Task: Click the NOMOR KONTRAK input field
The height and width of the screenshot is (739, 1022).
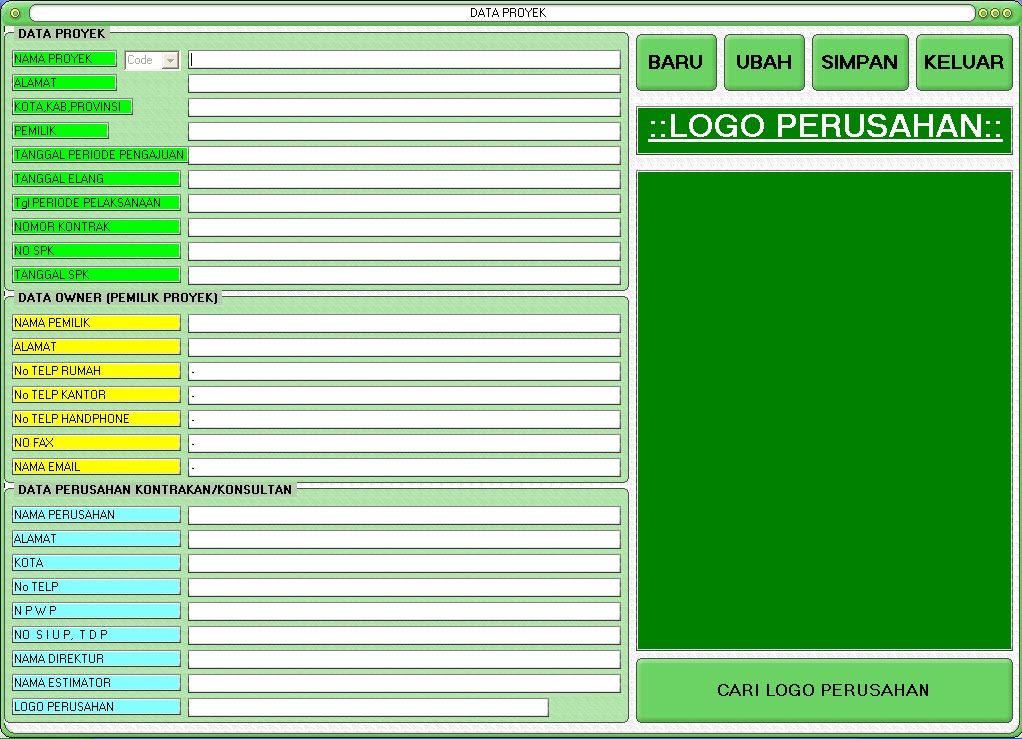Action: 404,227
